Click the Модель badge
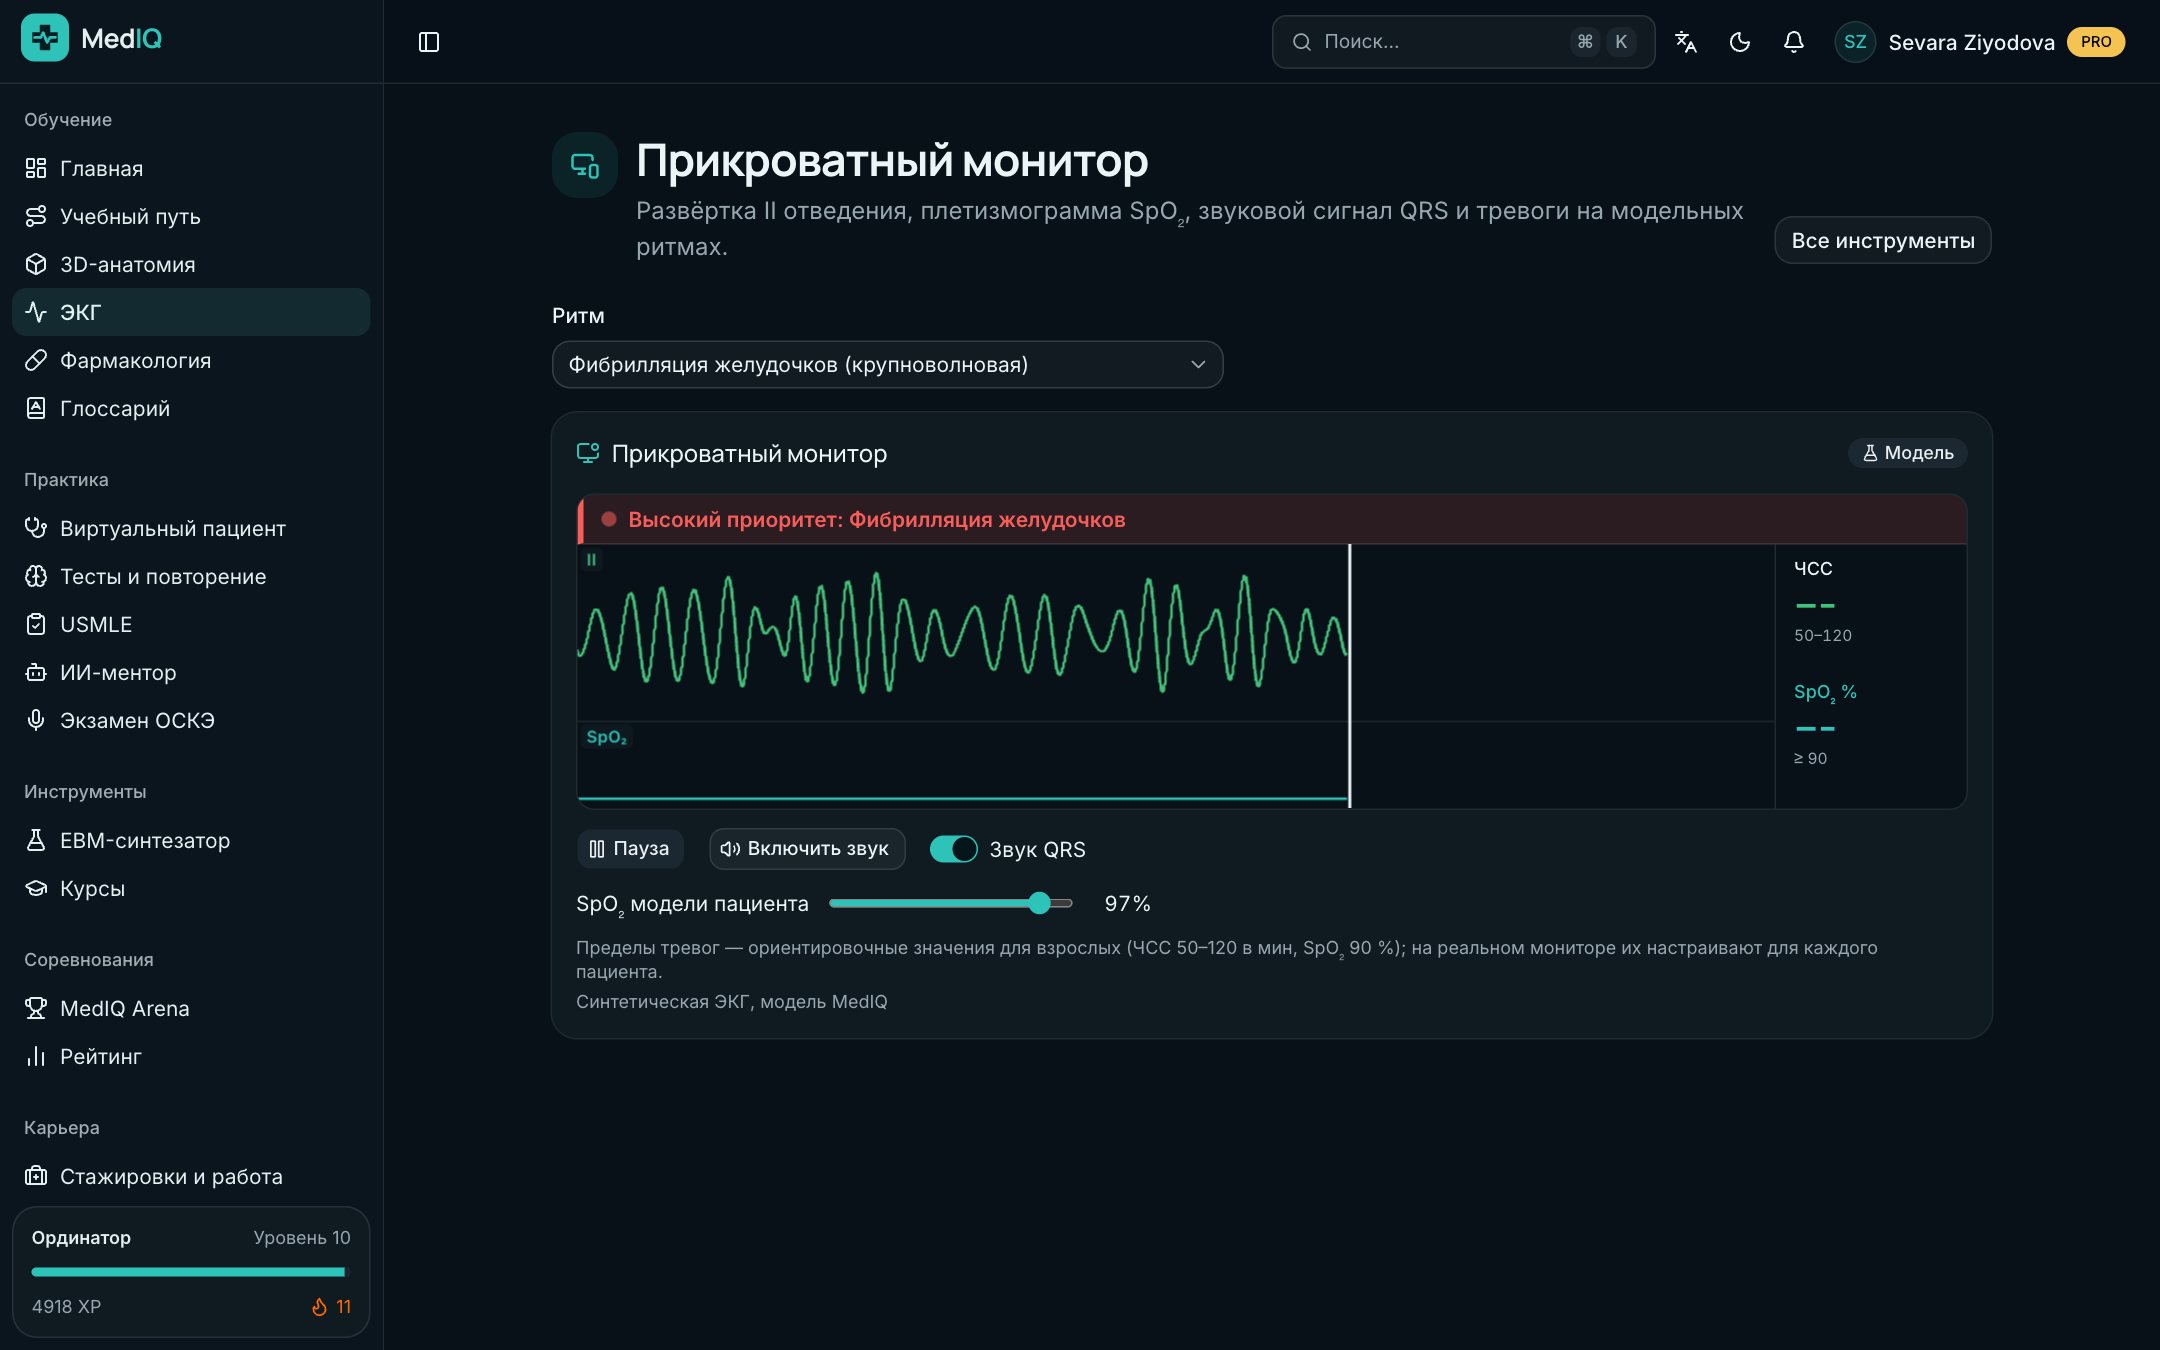 pyautogui.click(x=1907, y=453)
